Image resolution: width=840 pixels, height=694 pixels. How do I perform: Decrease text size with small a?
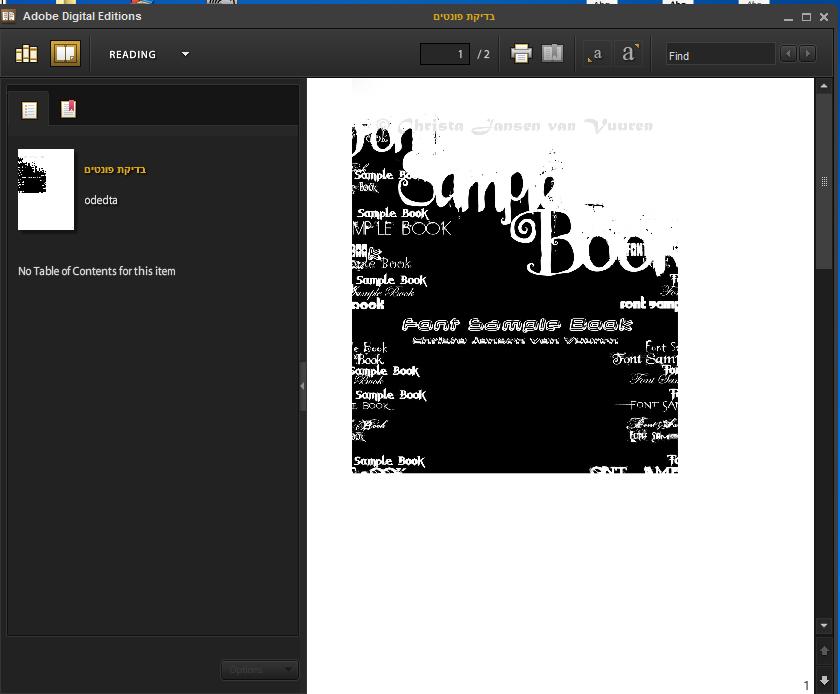point(596,54)
